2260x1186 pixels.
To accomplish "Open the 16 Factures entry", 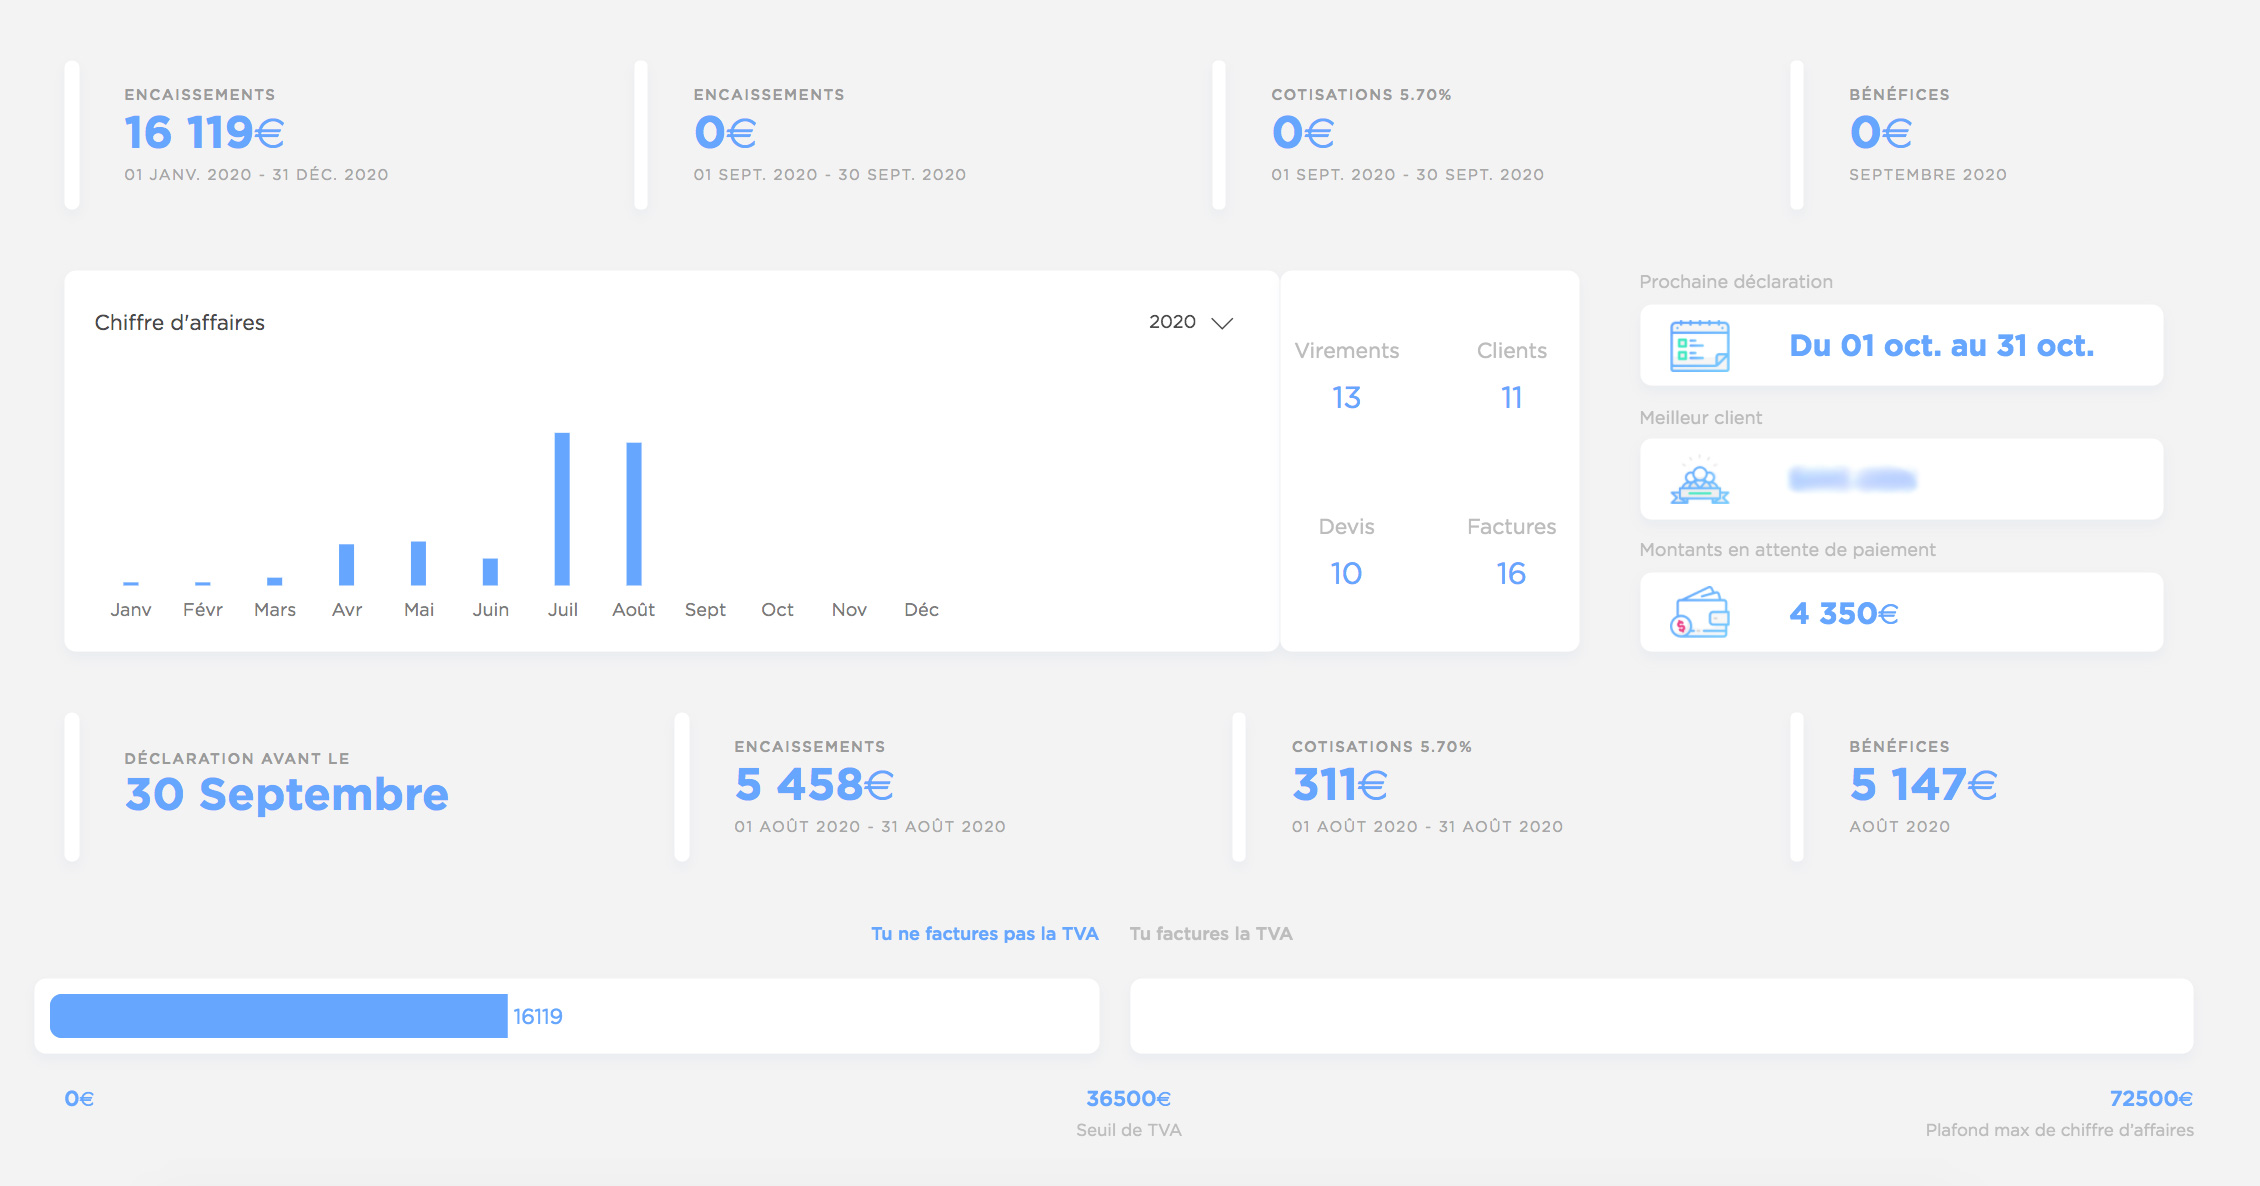I will (1511, 573).
